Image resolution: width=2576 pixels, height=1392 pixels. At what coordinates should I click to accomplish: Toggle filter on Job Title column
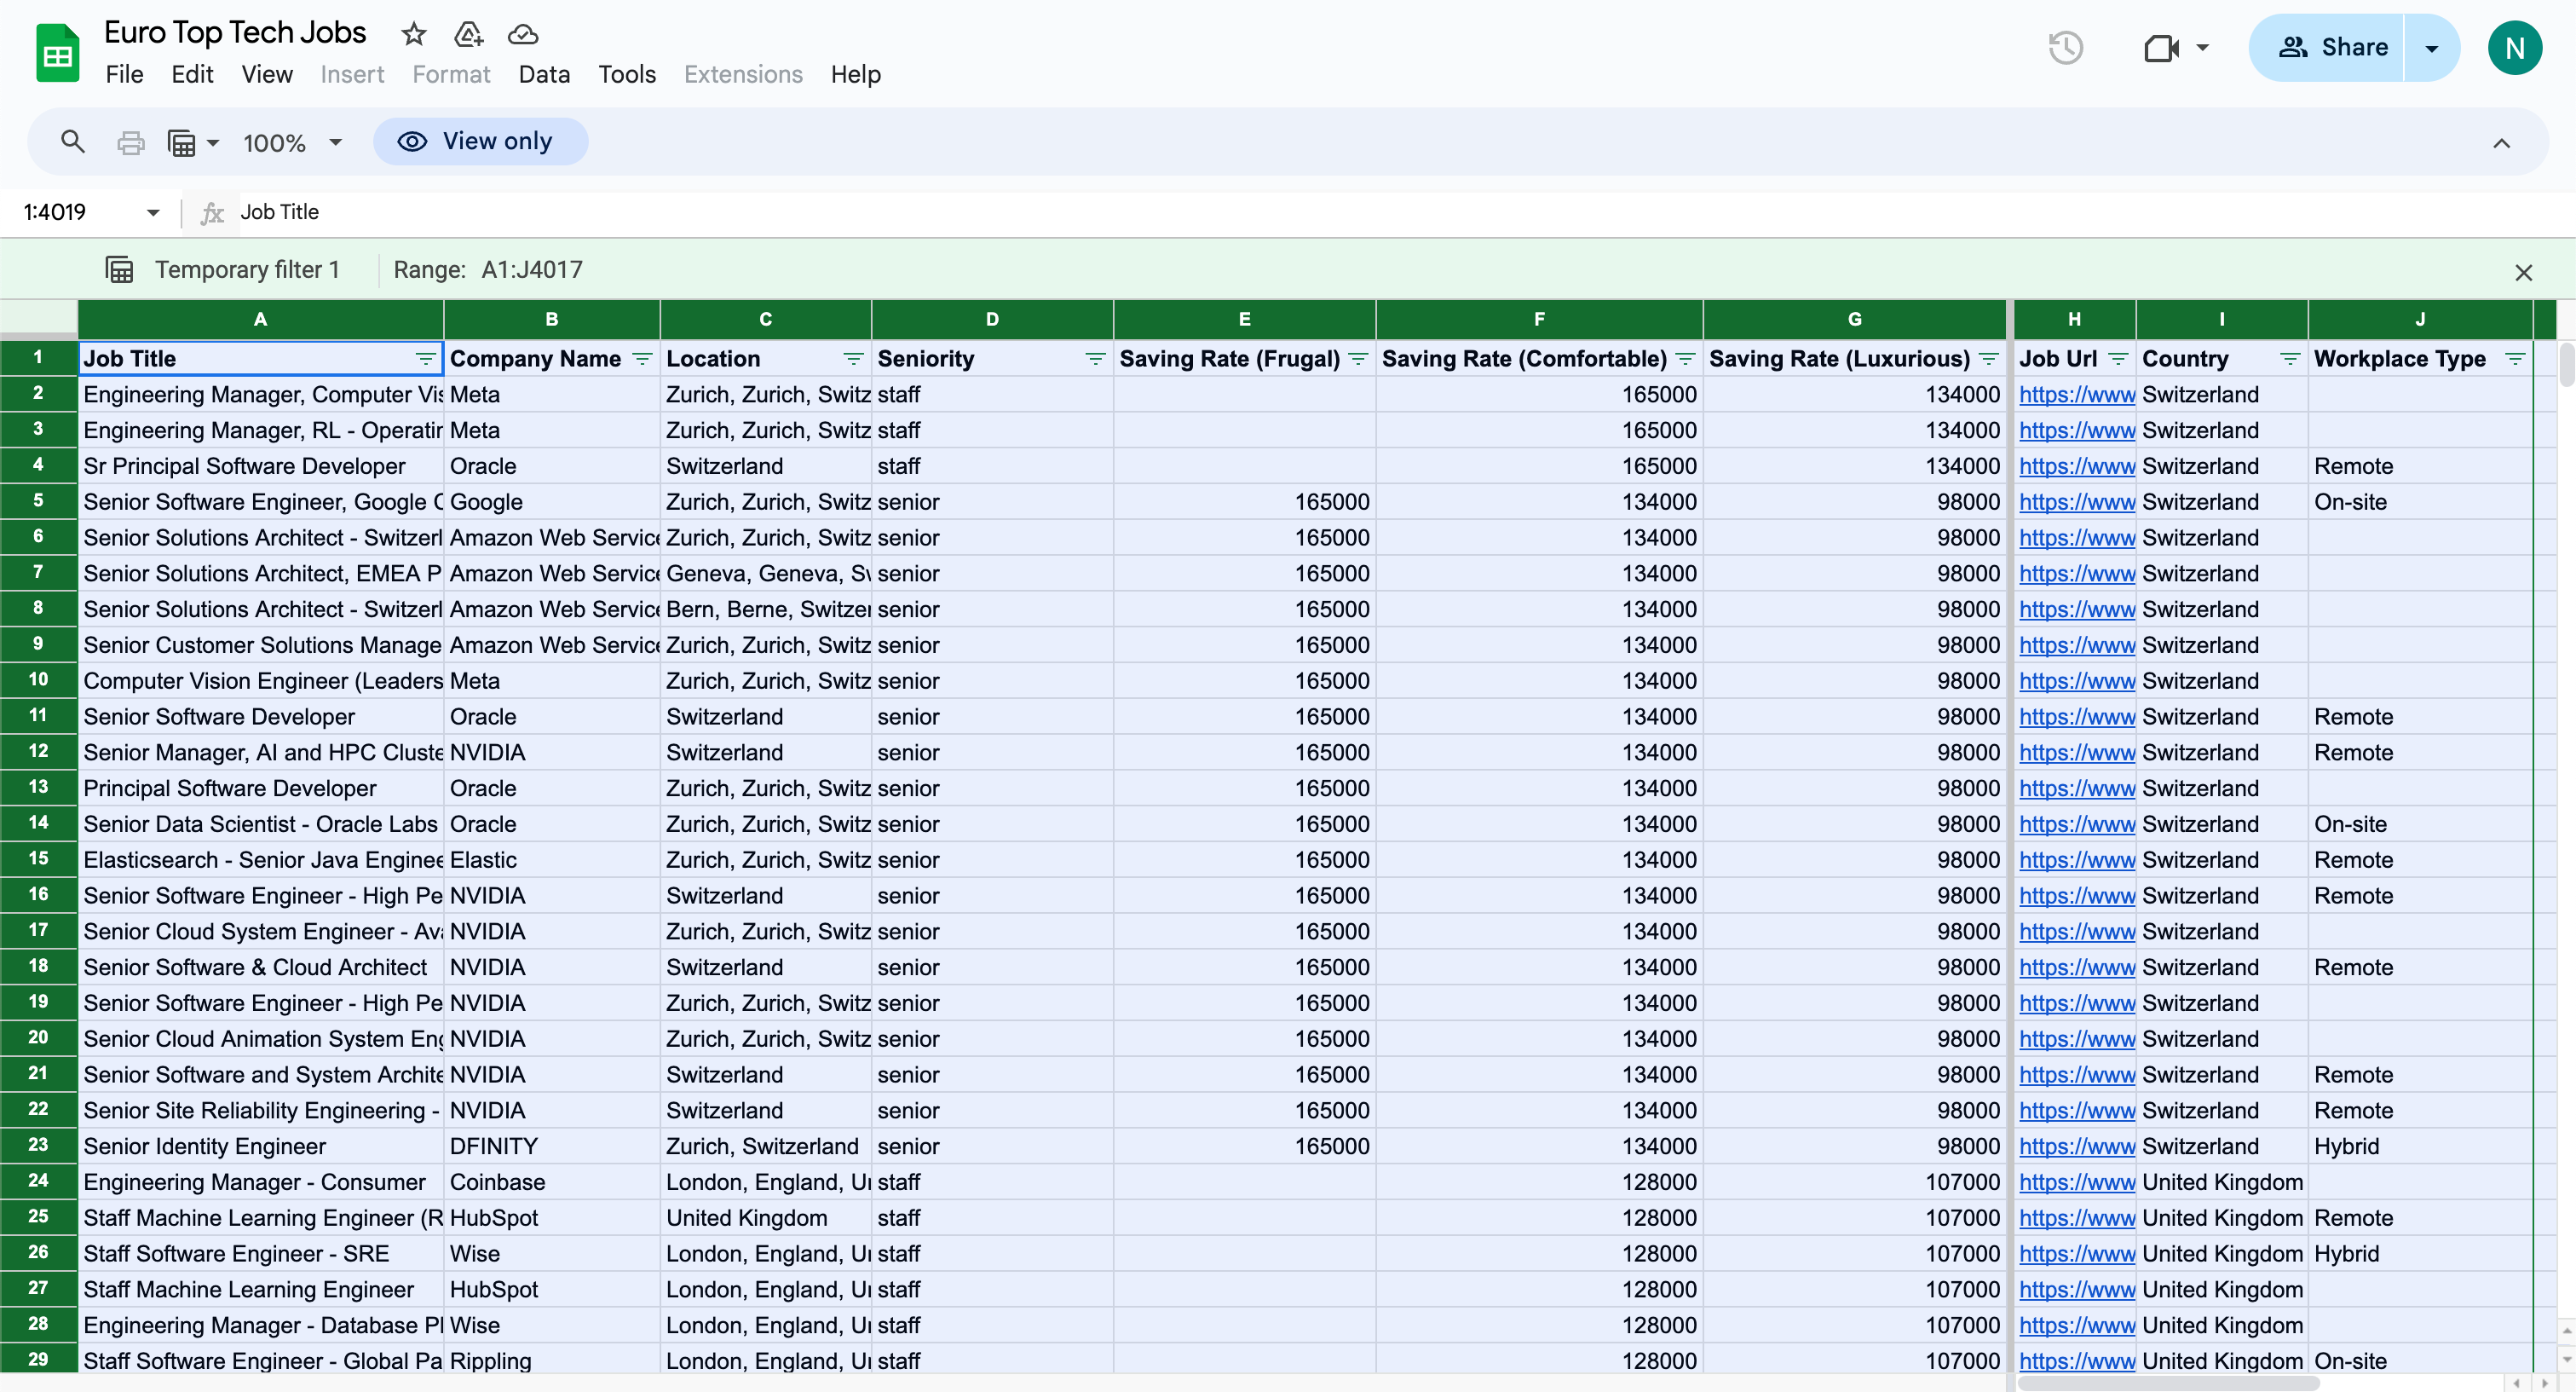(x=425, y=359)
